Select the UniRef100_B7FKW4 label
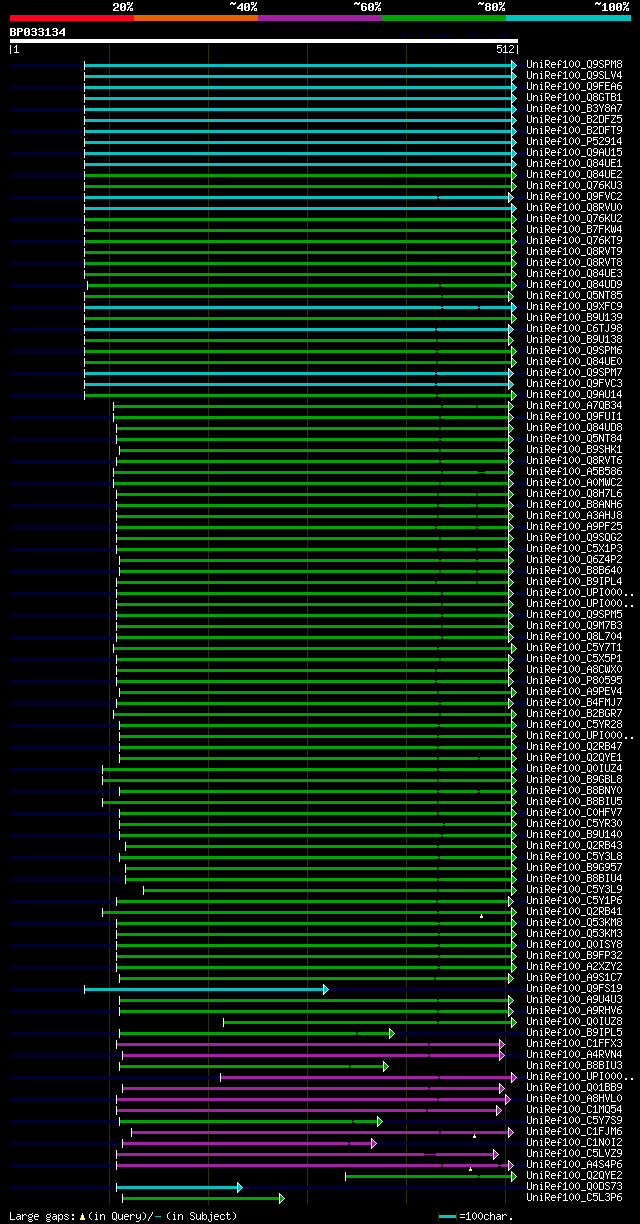Screen dimensions: 640x1224 click(574, 229)
